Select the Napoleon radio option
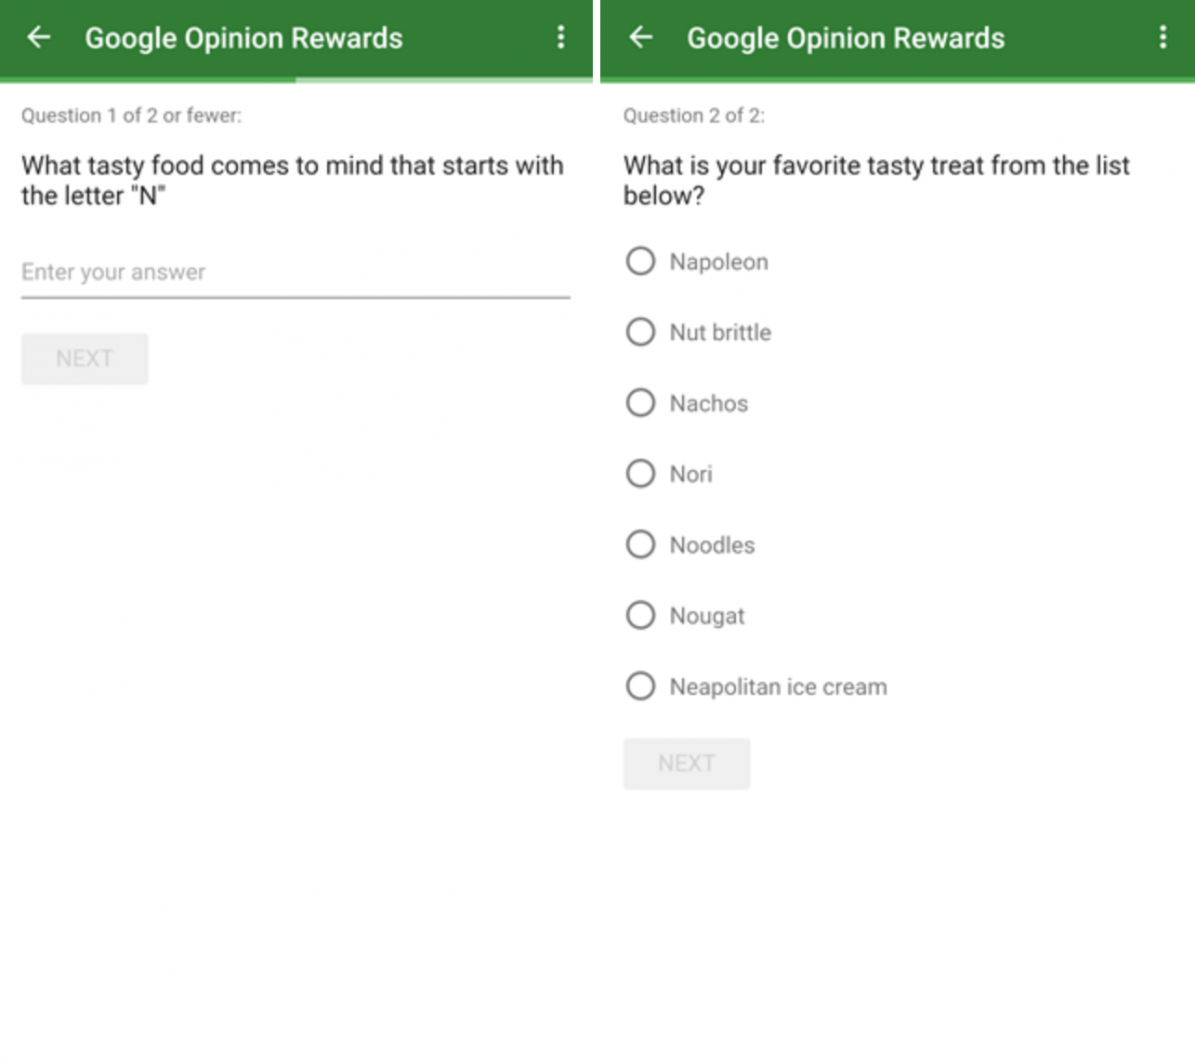This screenshot has width=1195, height=1061. [x=640, y=262]
